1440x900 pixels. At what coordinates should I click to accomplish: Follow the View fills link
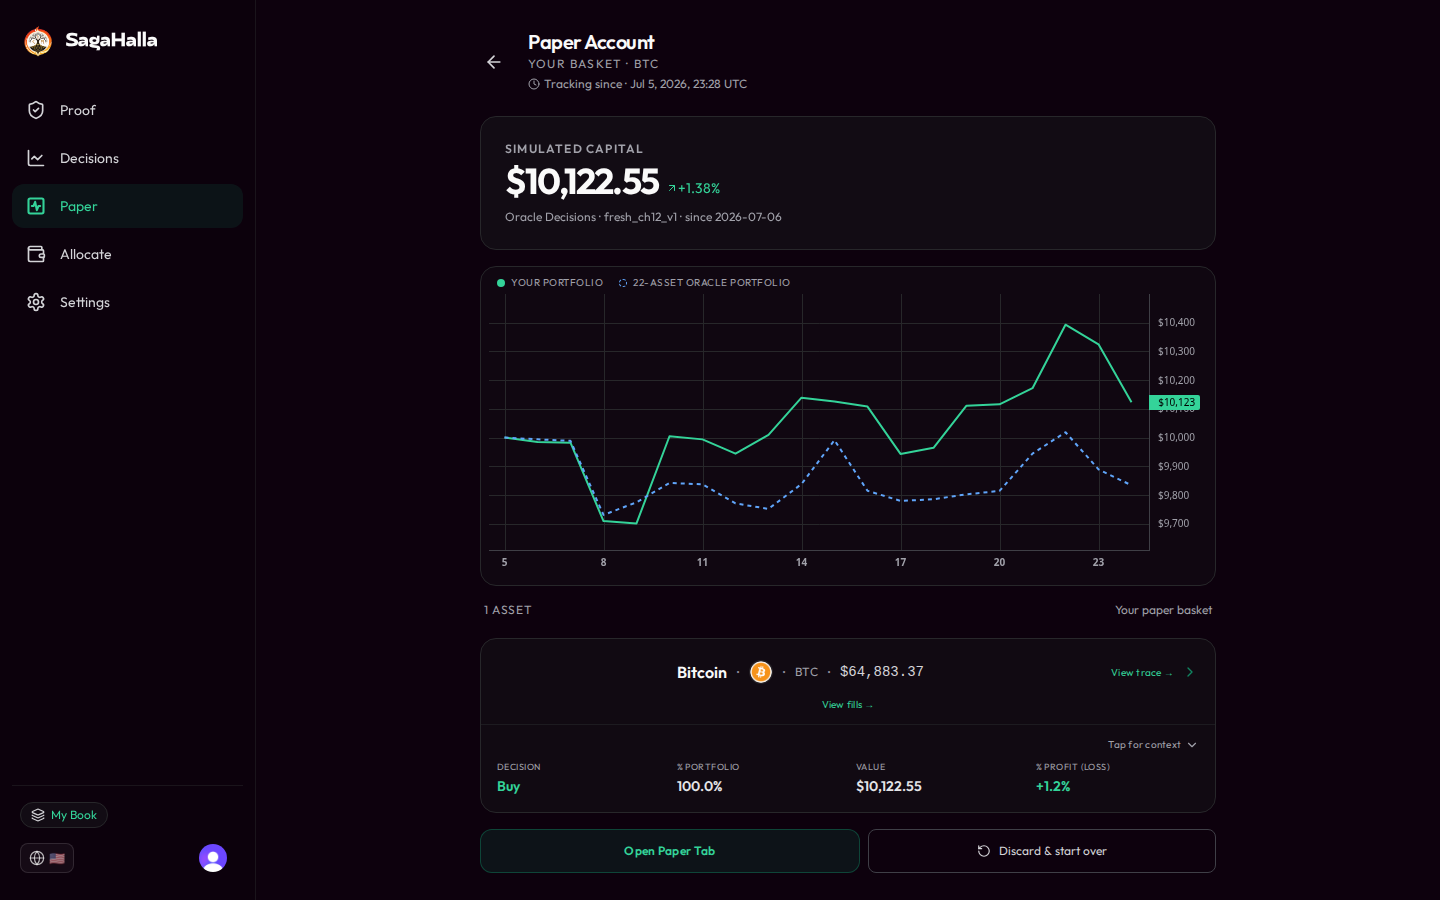coord(848,705)
